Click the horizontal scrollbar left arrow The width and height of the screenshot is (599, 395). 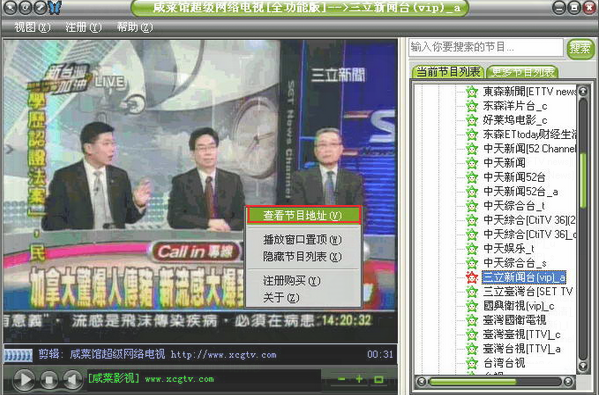tap(422, 381)
